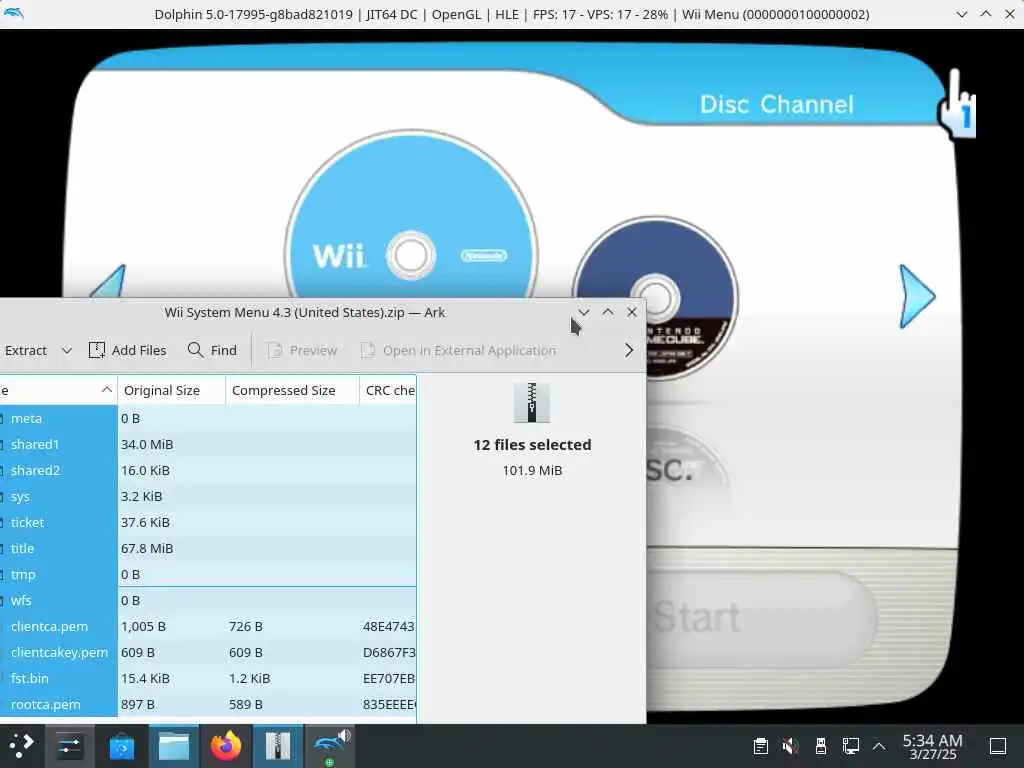The image size is (1024, 768).
Task: Open network tray icon
Action: [850, 746]
